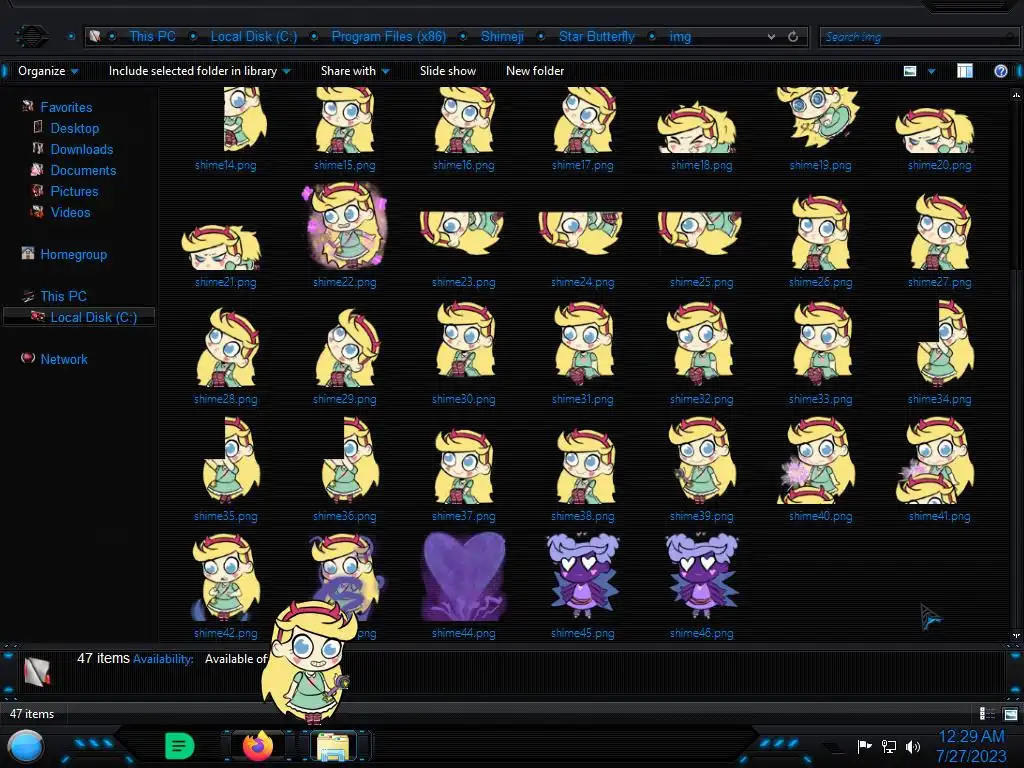Select Local Disk (C:) in navigation tree
Viewport: 1024px width, 768px height.
tap(80, 317)
